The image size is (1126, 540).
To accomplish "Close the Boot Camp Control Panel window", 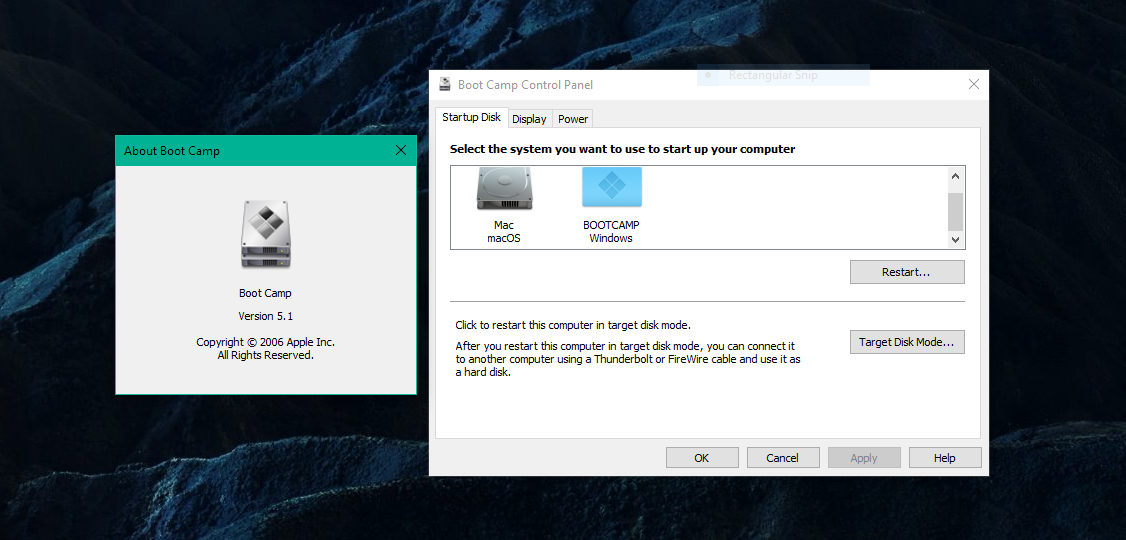I will 974,85.
